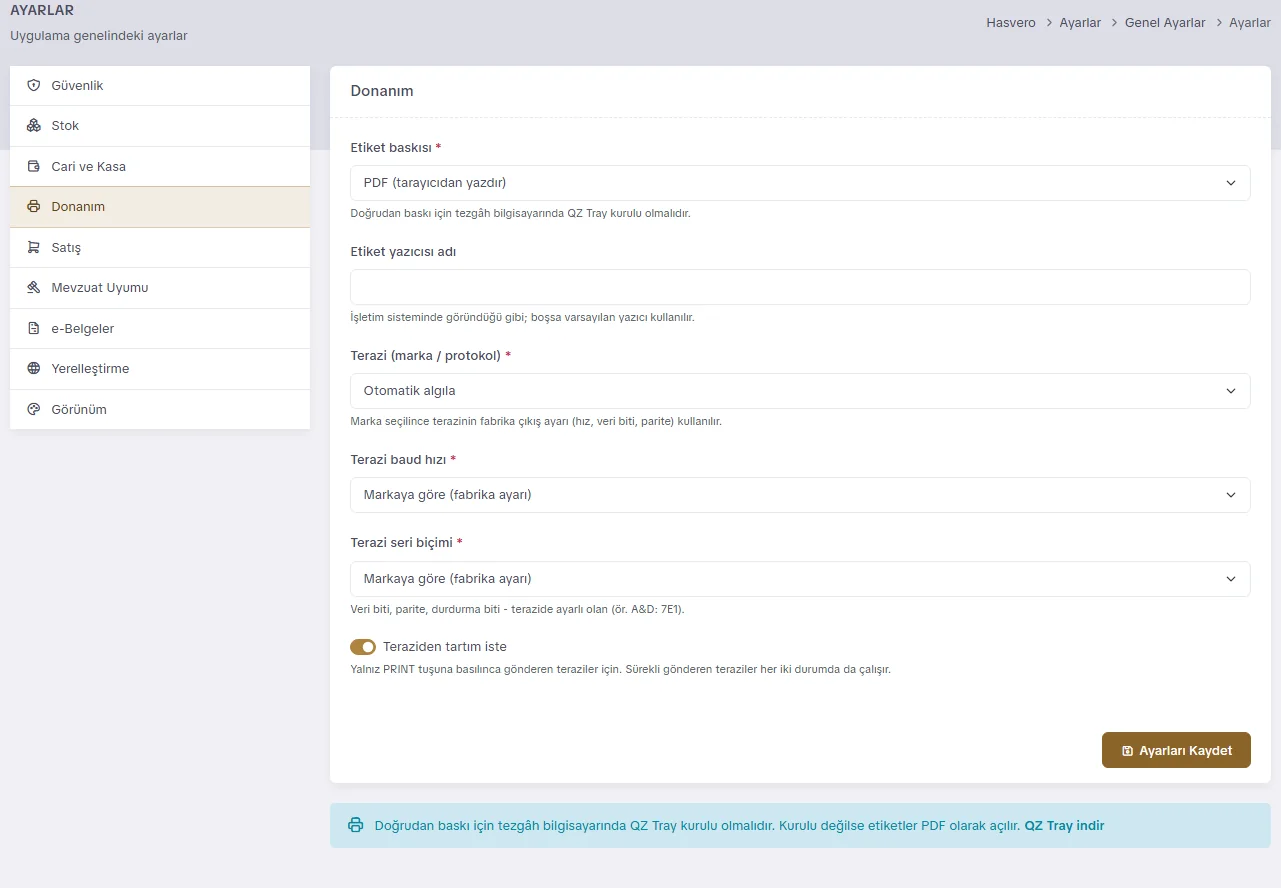Screen dimensions: 1281x888
Task: Follow the QZ Tray indir link
Action: 1064,826
